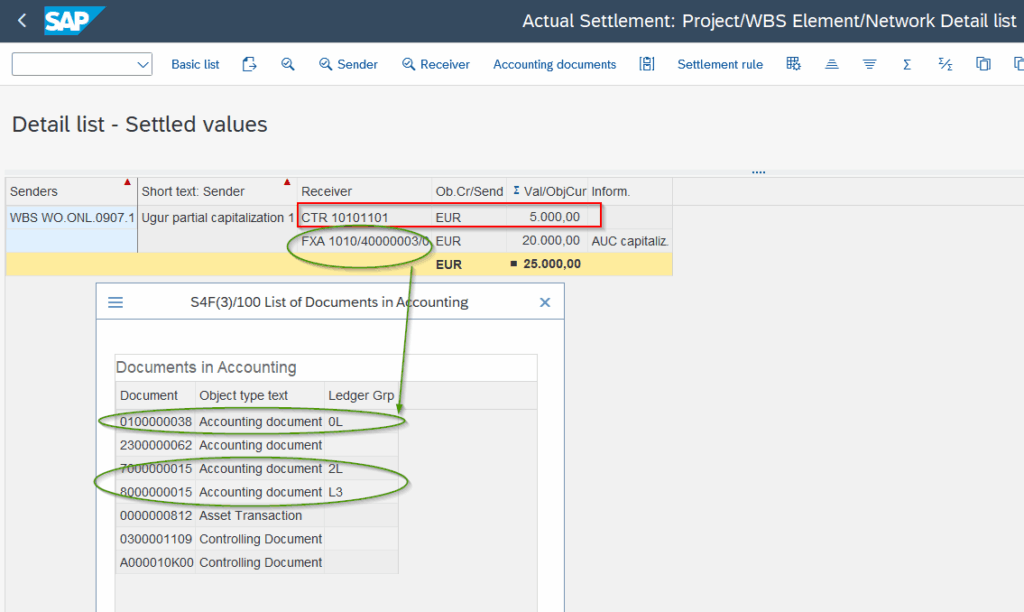Sort the list in descending order
Viewport: 1024px width, 612px height.
click(x=869, y=64)
